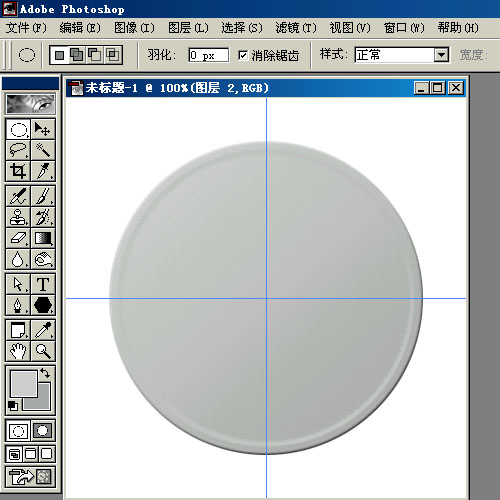Set Full Screen Mode without menu bar
Image resolution: width=500 pixels, height=500 pixels.
47,454
